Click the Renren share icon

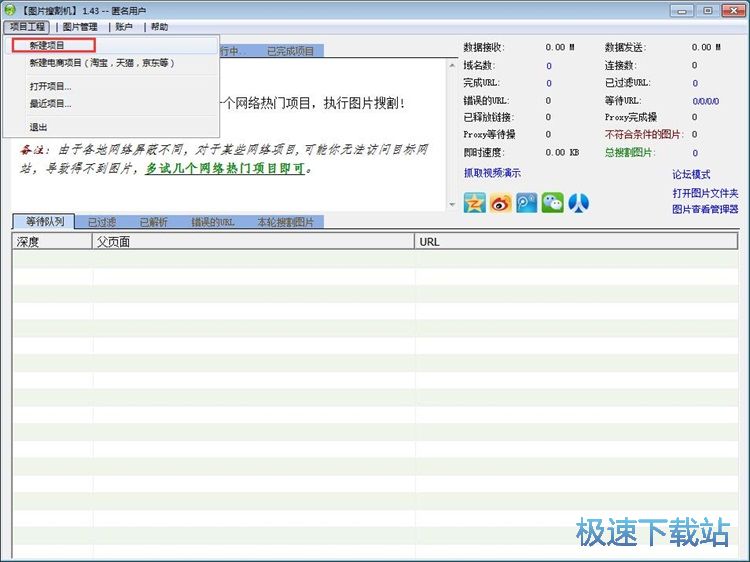point(578,203)
